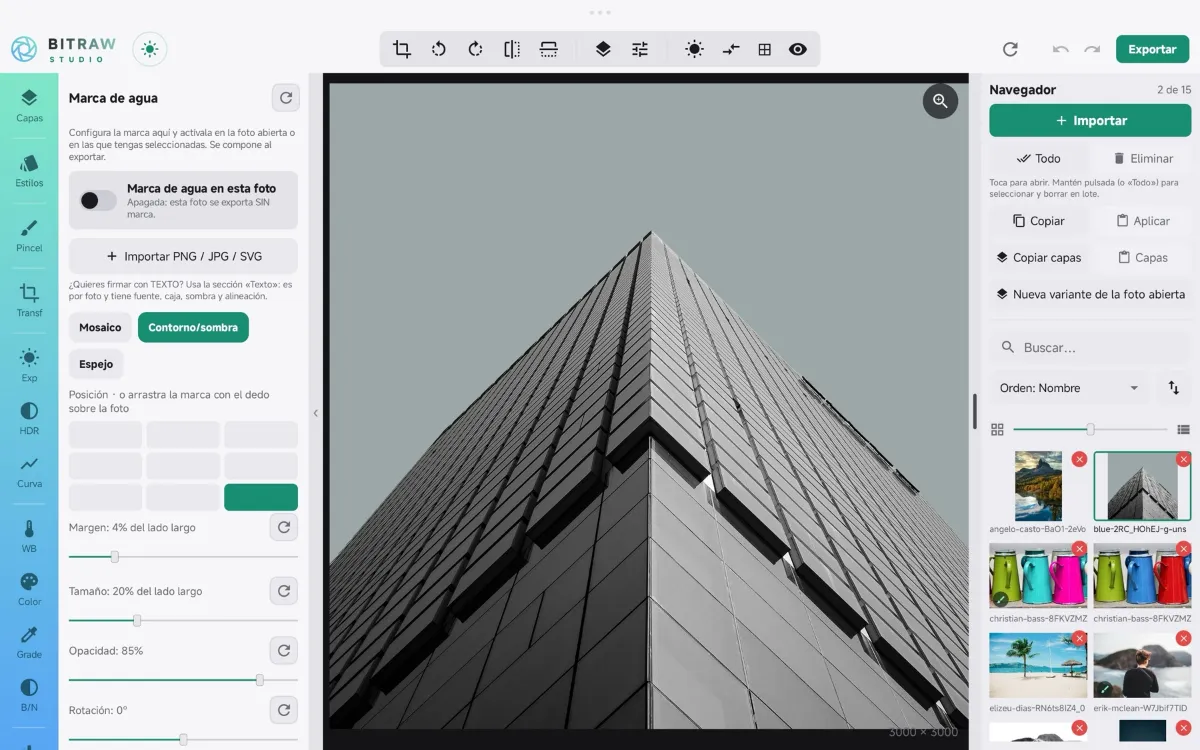
Task: Open the elizeu-dias beach thumbnail
Action: point(1038,665)
